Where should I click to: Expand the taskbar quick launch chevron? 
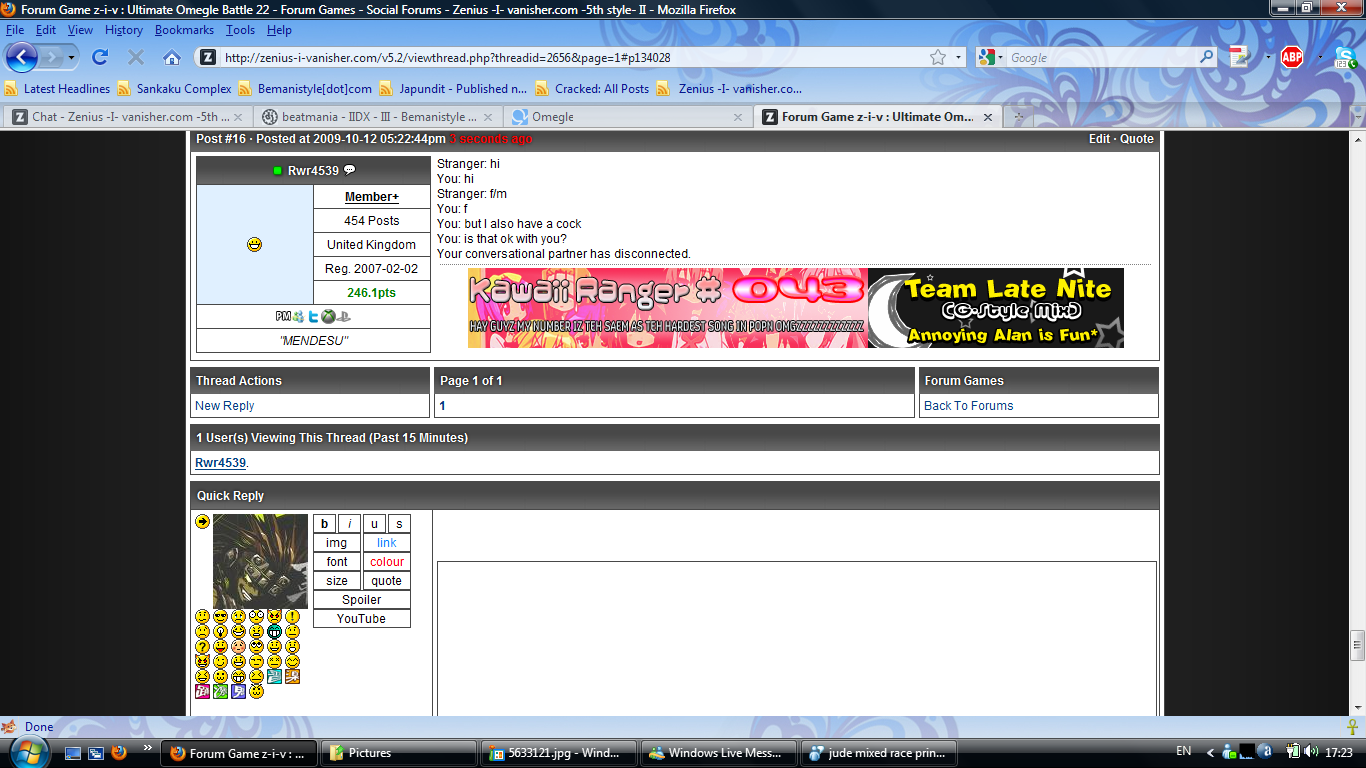[148, 747]
